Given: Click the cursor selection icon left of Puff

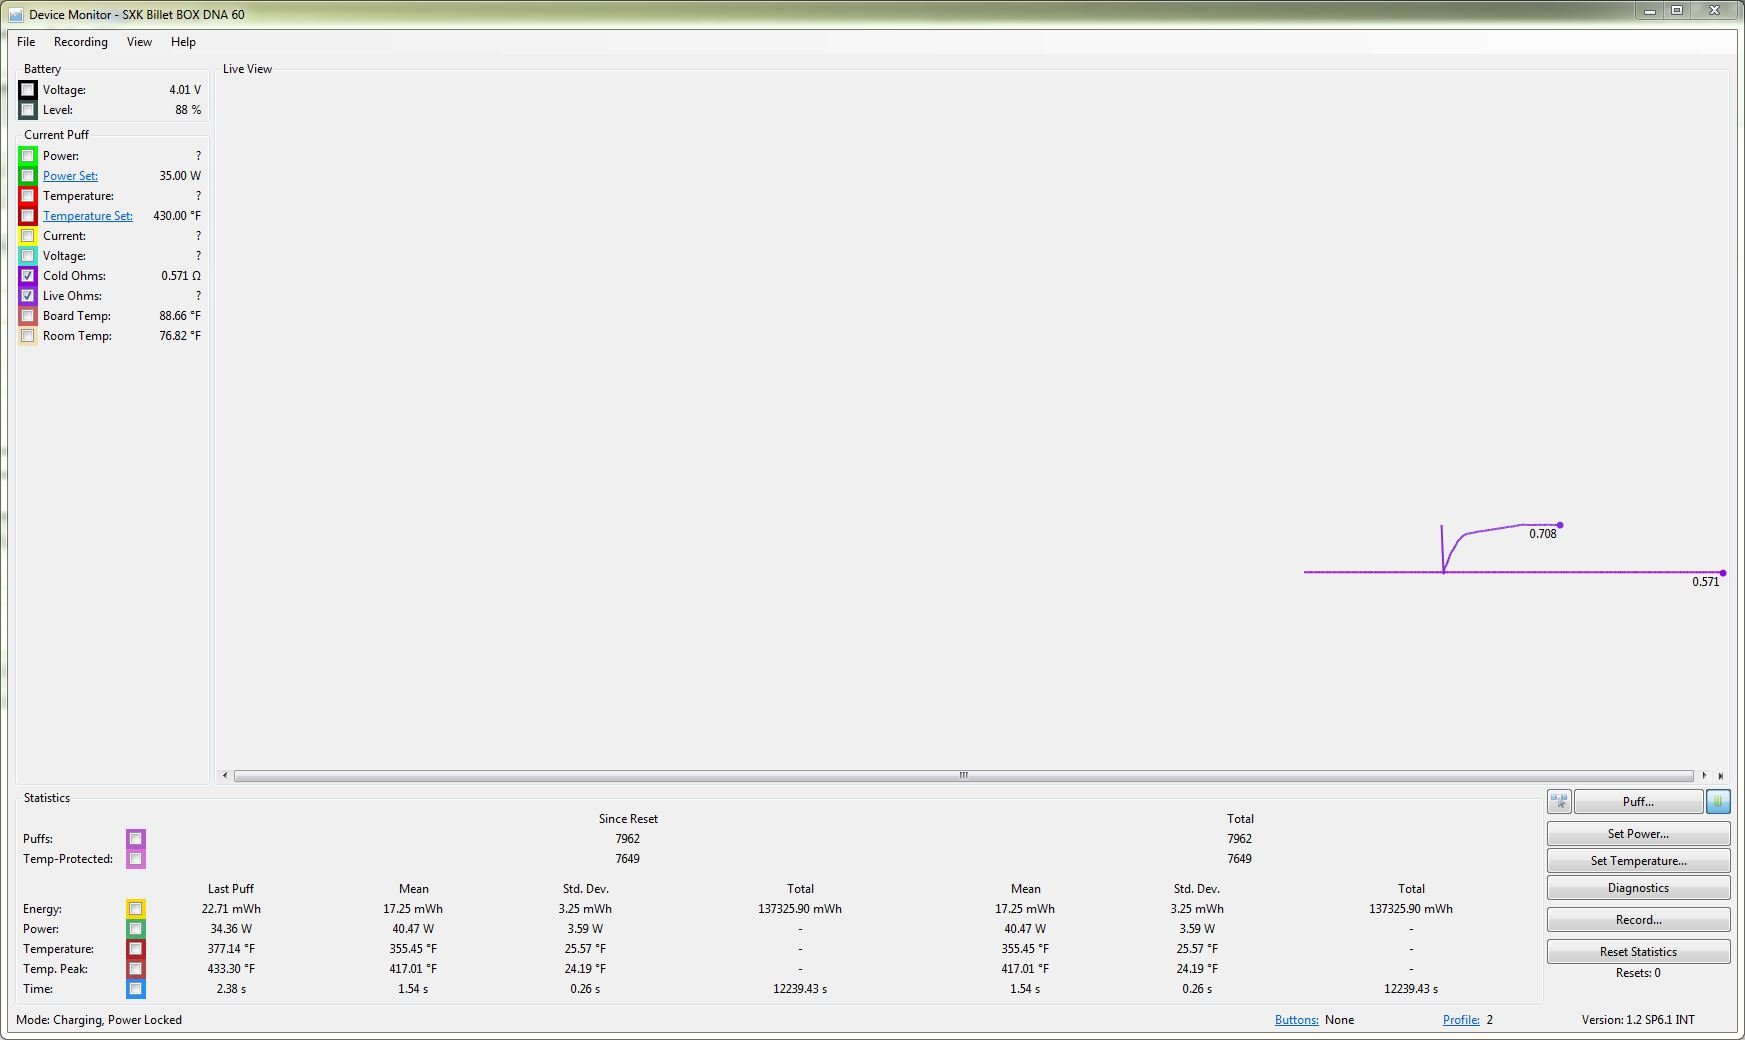Looking at the screenshot, I should point(1559,802).
